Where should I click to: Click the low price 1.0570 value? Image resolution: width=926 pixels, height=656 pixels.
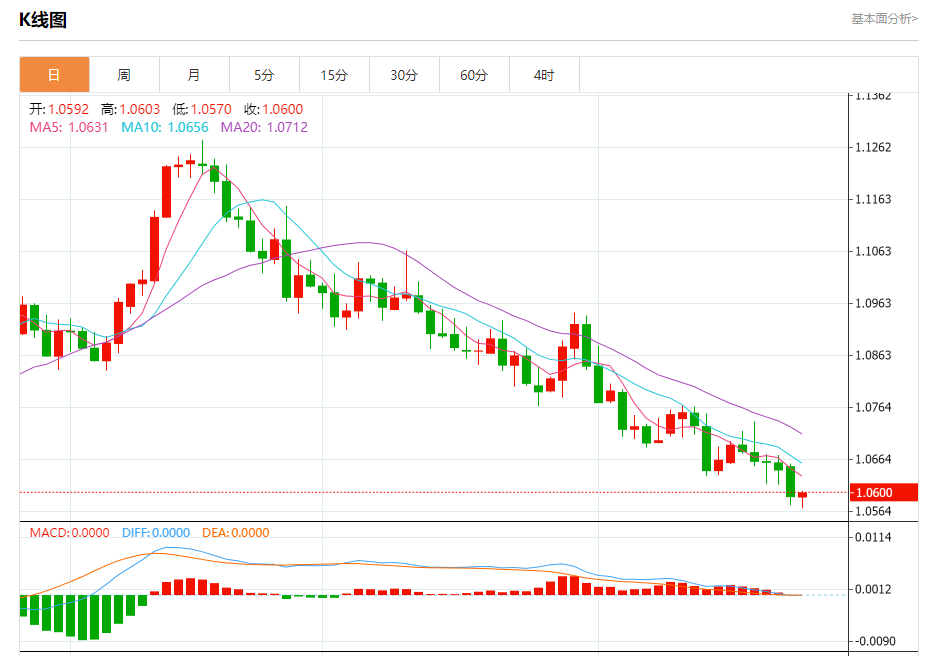[211, 109]
